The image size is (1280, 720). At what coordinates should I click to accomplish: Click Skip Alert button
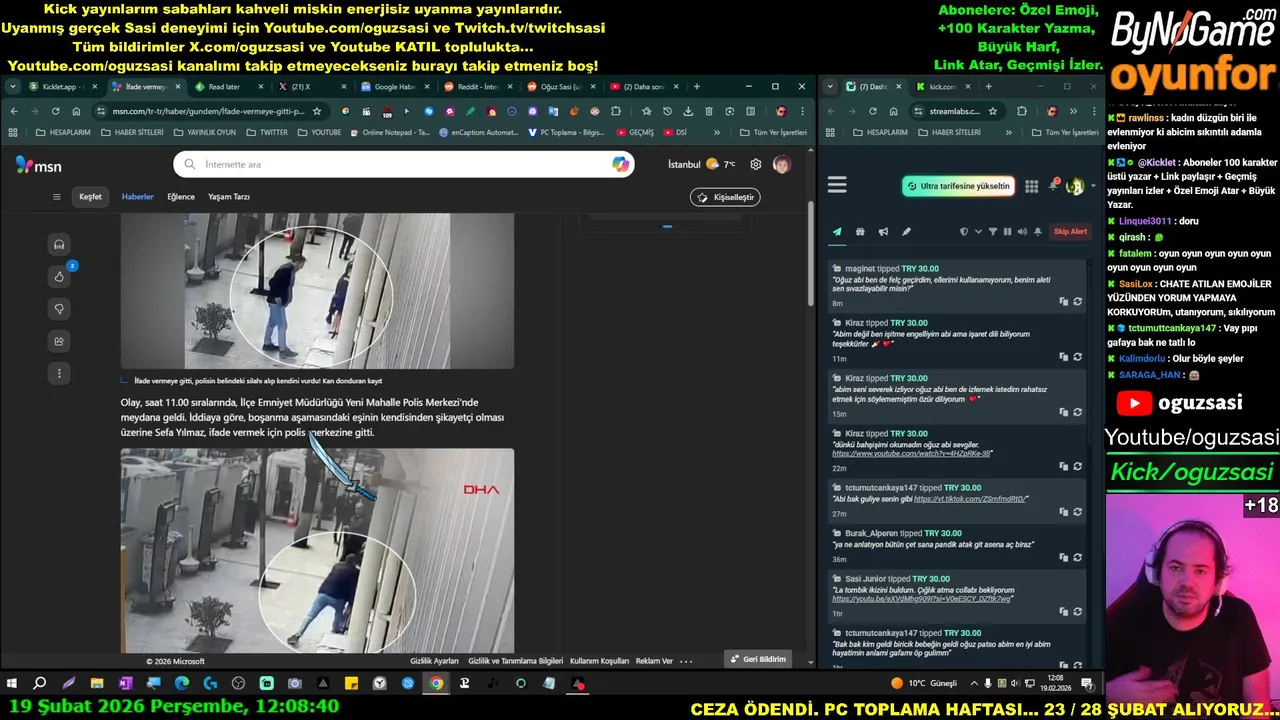pyautogui.click(x=1070, y=232)
